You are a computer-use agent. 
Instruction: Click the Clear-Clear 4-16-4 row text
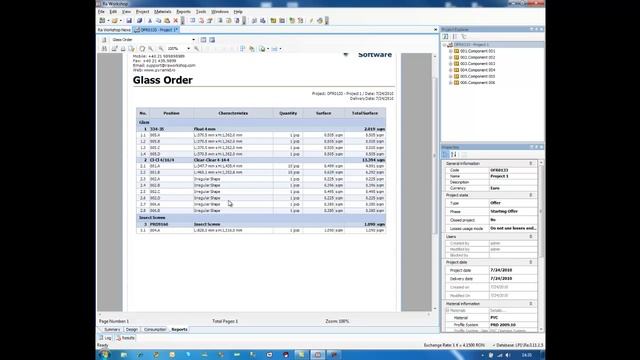coord(211,160)
